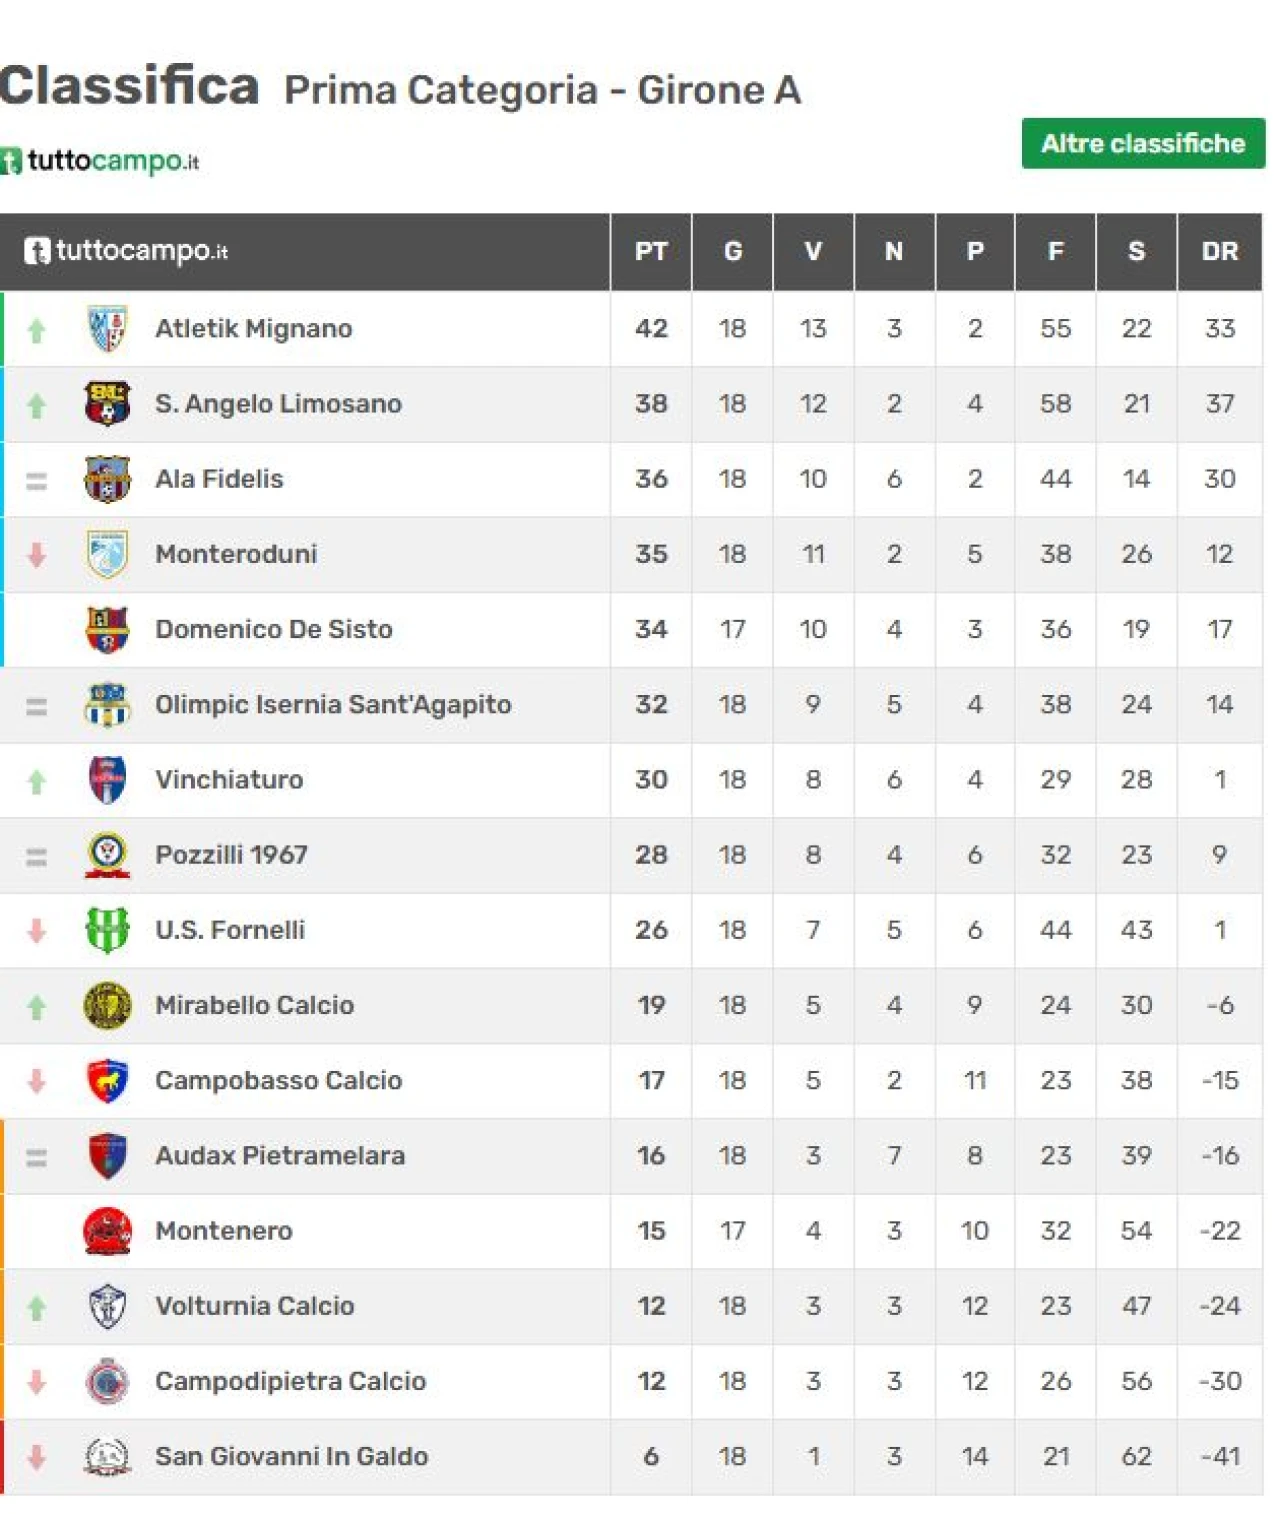Open the Domenico De Sisto team link

(x=274, y=630)
